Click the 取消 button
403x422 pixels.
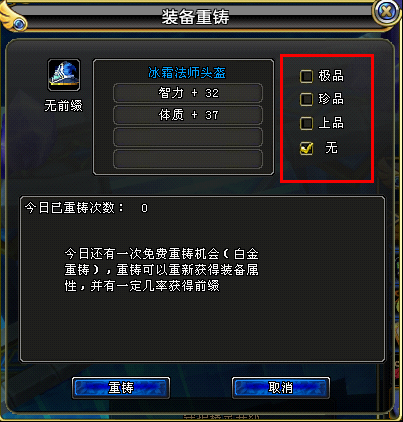point(281,388)
